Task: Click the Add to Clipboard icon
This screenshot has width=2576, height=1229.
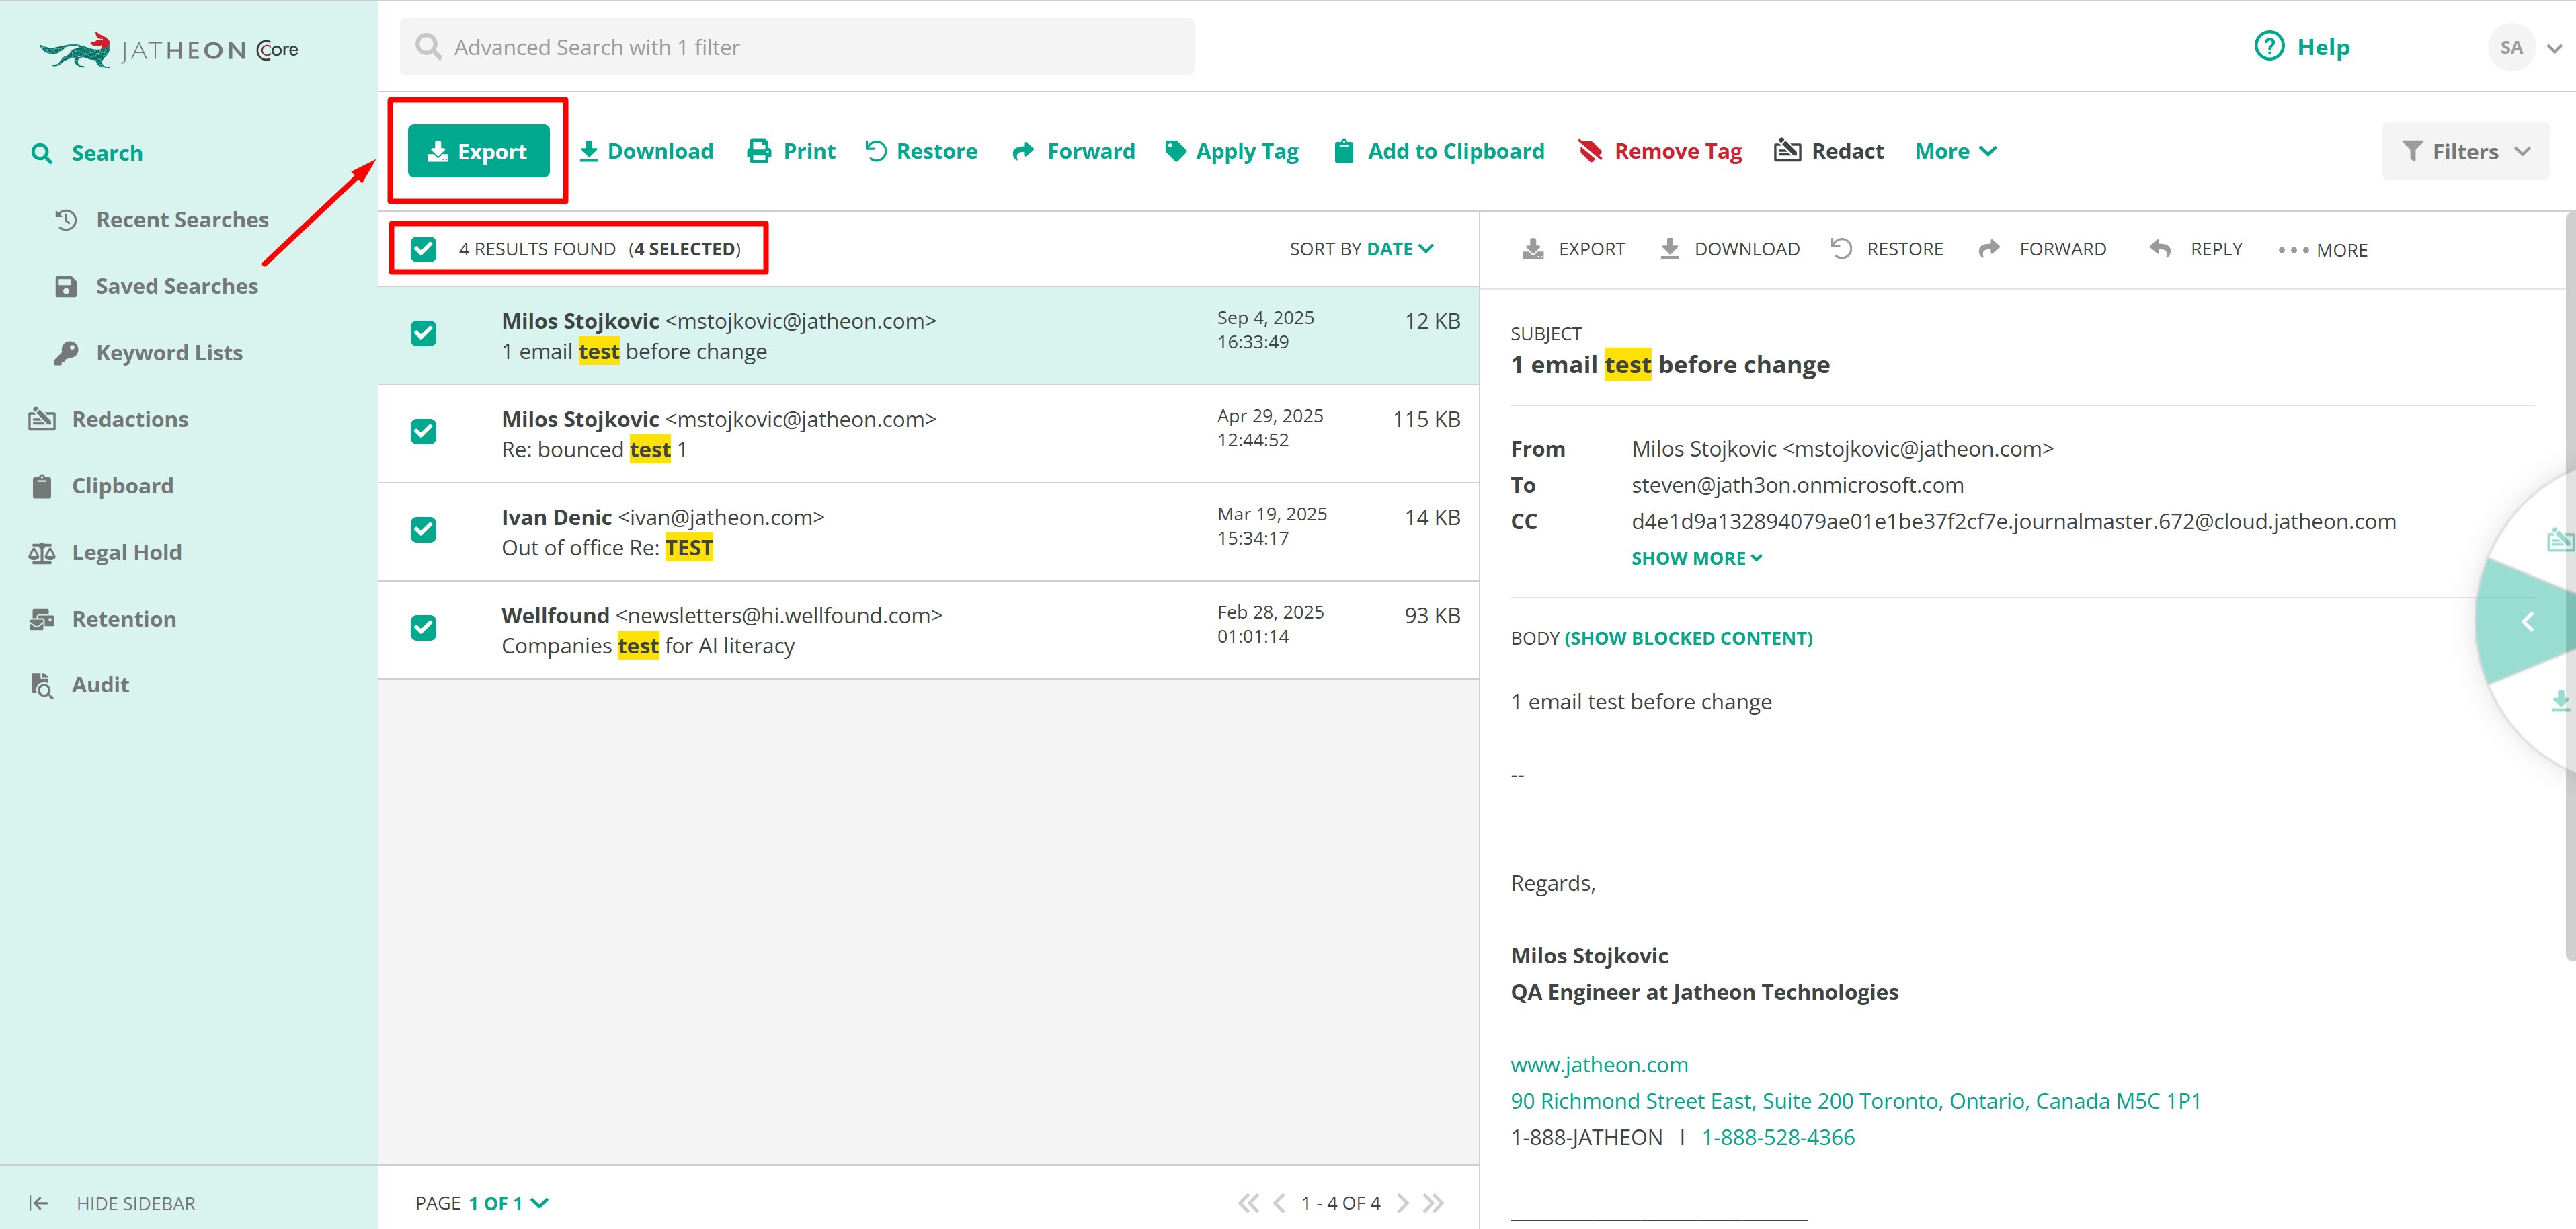Action: click(x=1344, y=151)
